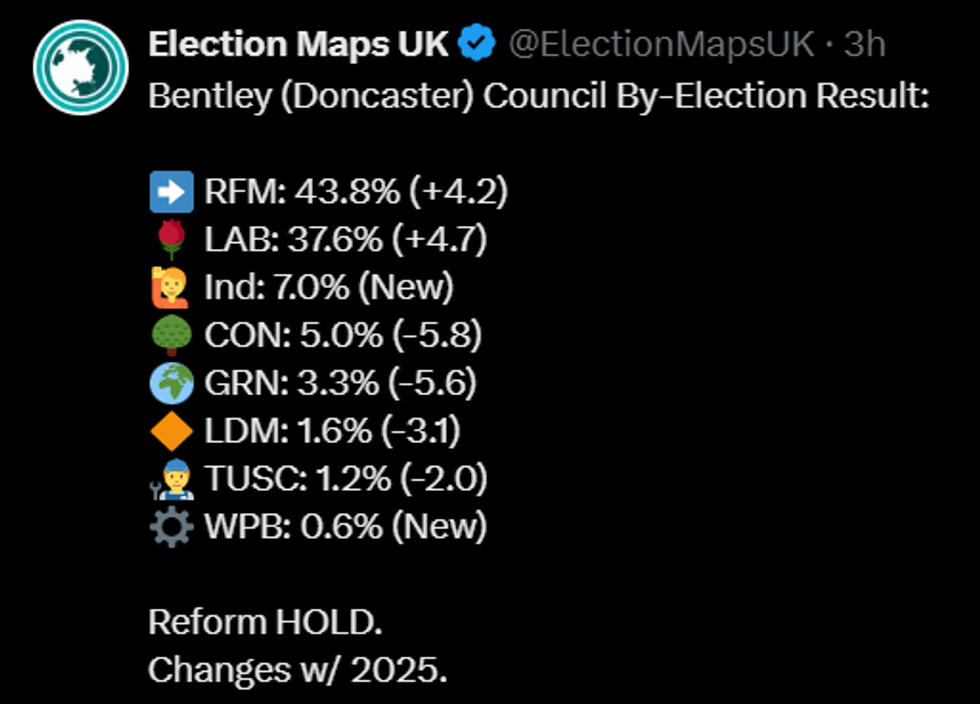
Task: Click the TUSC 1.2% result text
Action: 346,479
